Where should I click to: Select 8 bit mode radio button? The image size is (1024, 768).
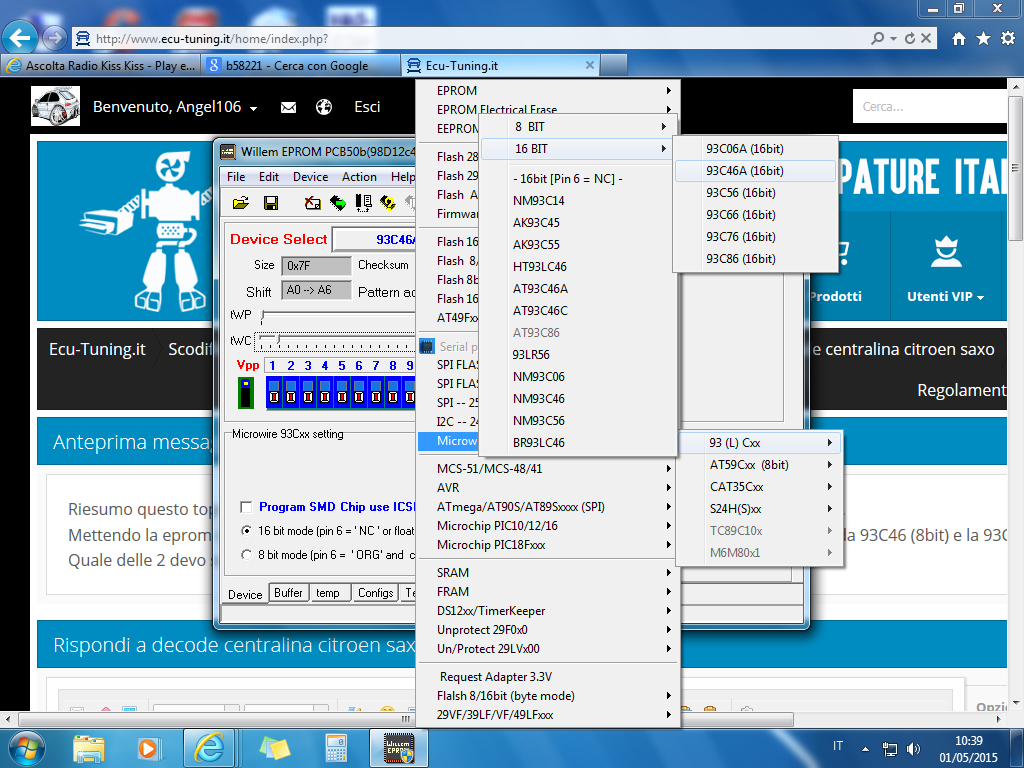pos(246,554)
